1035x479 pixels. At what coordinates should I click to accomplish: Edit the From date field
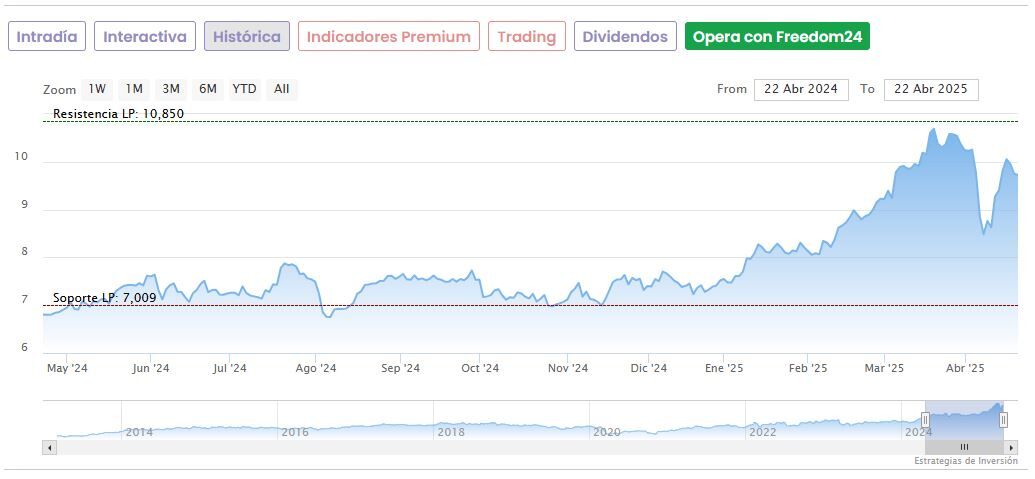coord(801,89)
